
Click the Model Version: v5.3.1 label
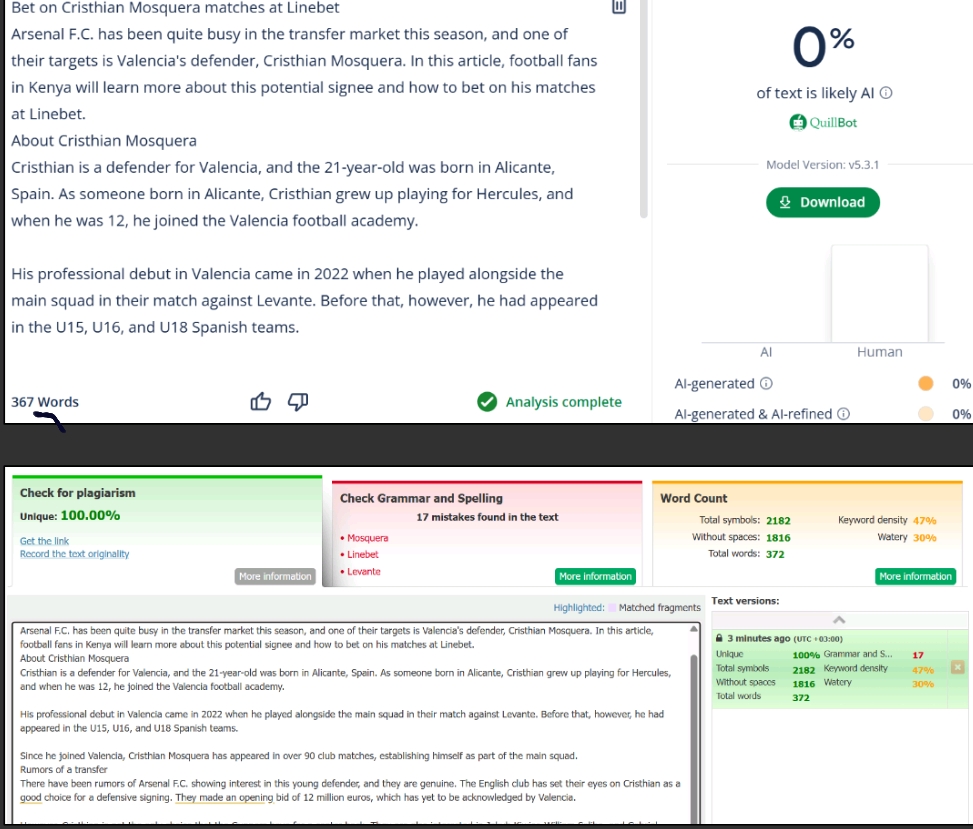coord(822,165)
